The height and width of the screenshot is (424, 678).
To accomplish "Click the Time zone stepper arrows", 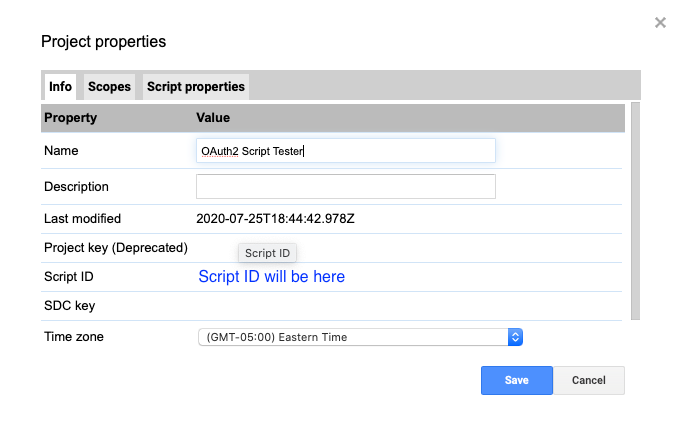I will pyautogui.click(x=515, y=337).
